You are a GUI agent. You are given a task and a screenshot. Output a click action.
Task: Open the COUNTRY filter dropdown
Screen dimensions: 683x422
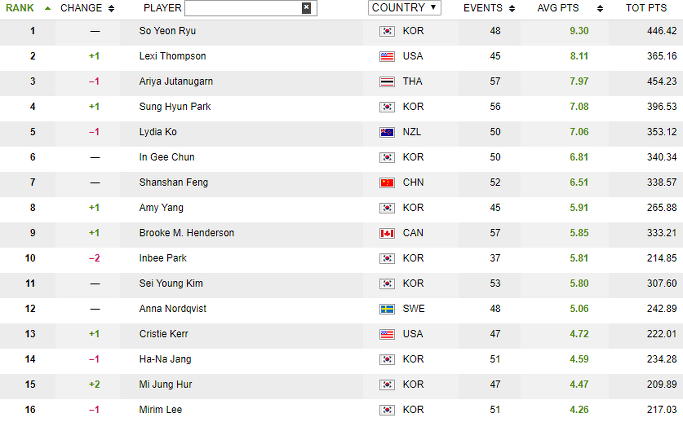[x=404, y=8]
